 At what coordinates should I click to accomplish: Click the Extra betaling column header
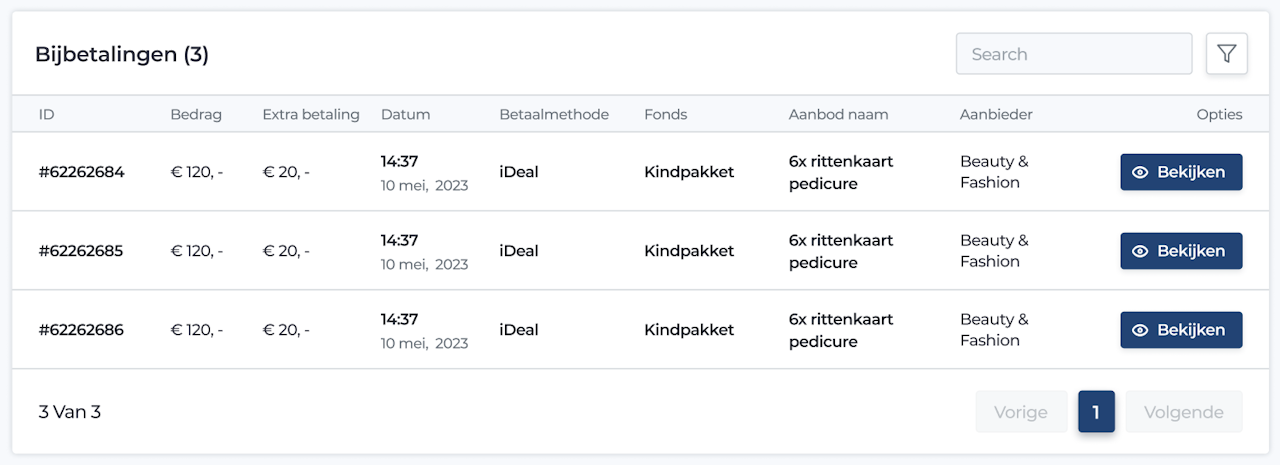click(311, 114)
